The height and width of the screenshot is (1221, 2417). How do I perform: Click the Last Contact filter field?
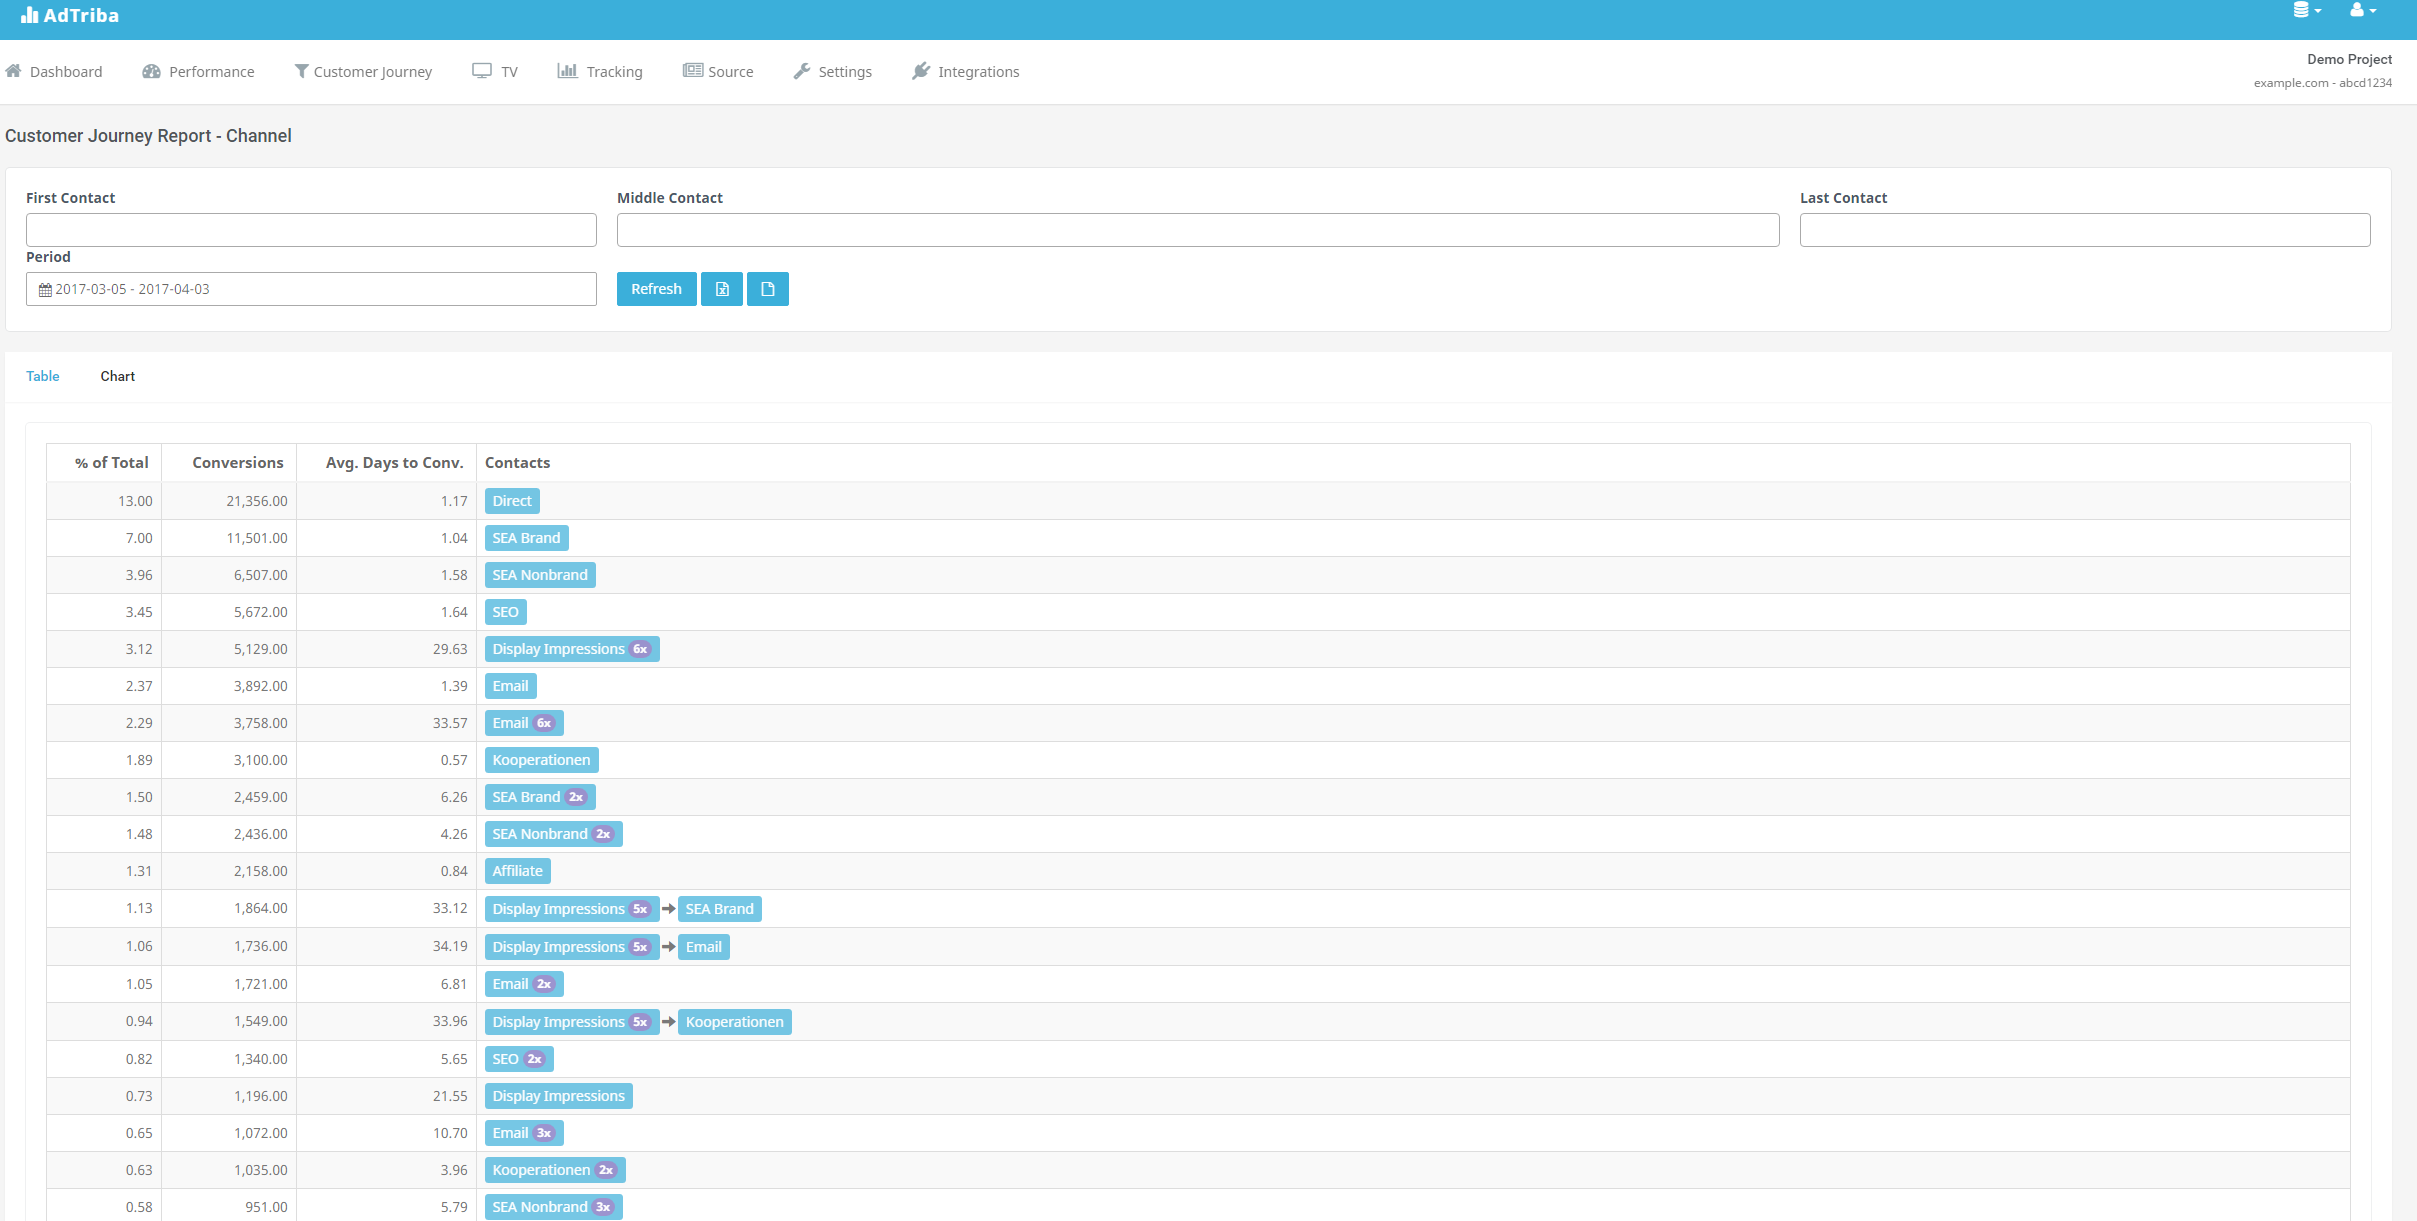pyautogui.click(x=2084, y=230)
